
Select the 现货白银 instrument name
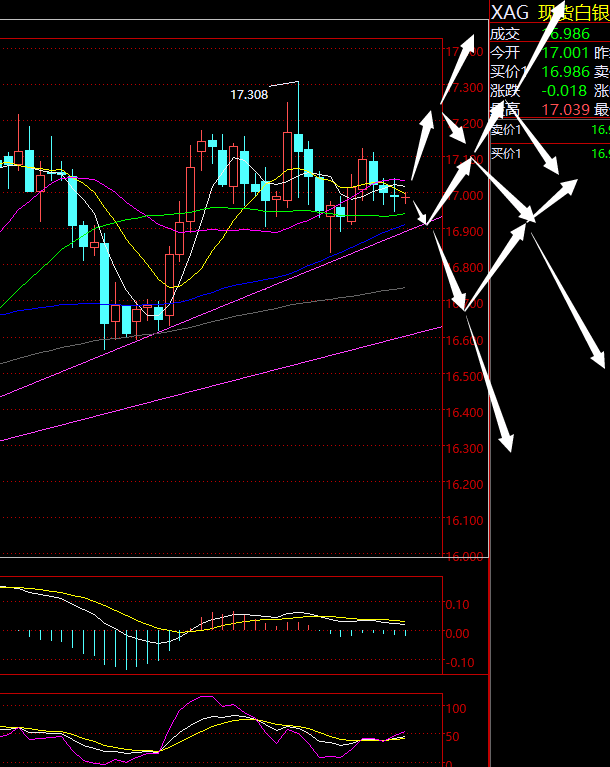click(574, 12)
